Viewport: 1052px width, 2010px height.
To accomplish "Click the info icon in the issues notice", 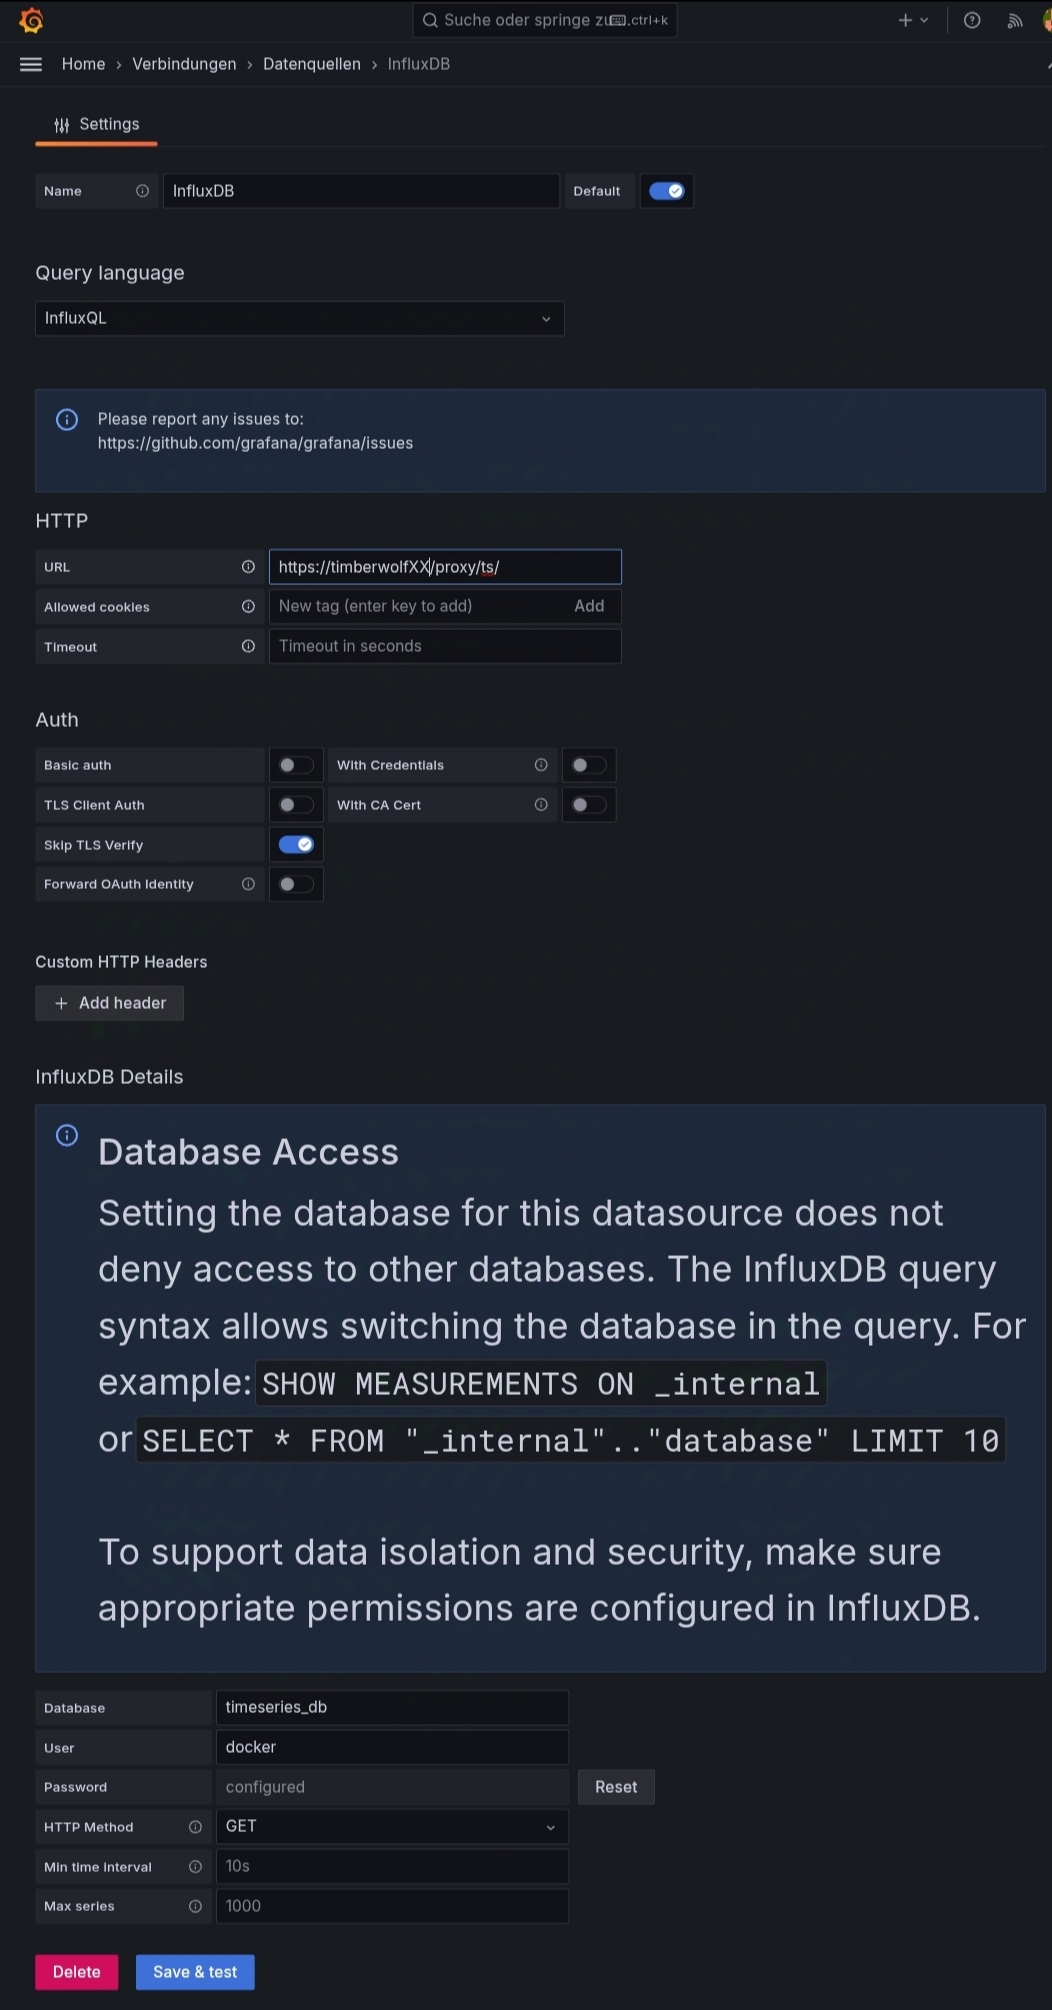I will (67, 420).
